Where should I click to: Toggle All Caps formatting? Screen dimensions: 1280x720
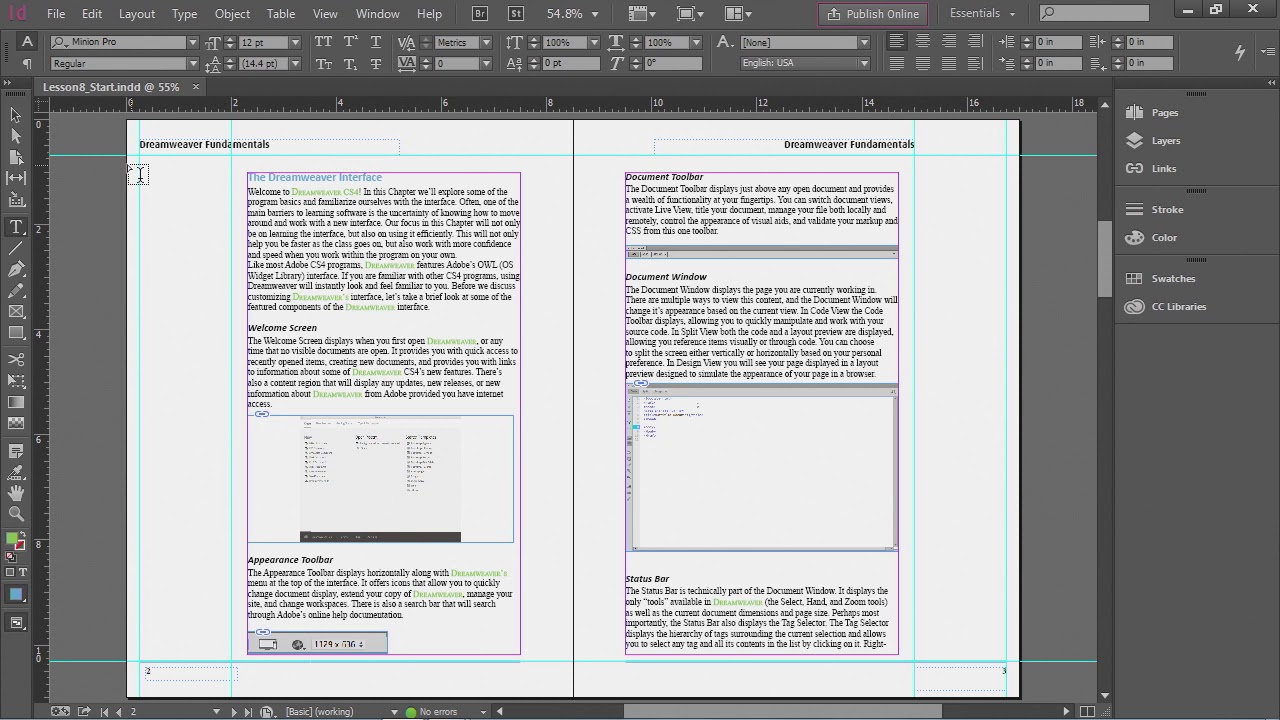click(x=324, y=42)
